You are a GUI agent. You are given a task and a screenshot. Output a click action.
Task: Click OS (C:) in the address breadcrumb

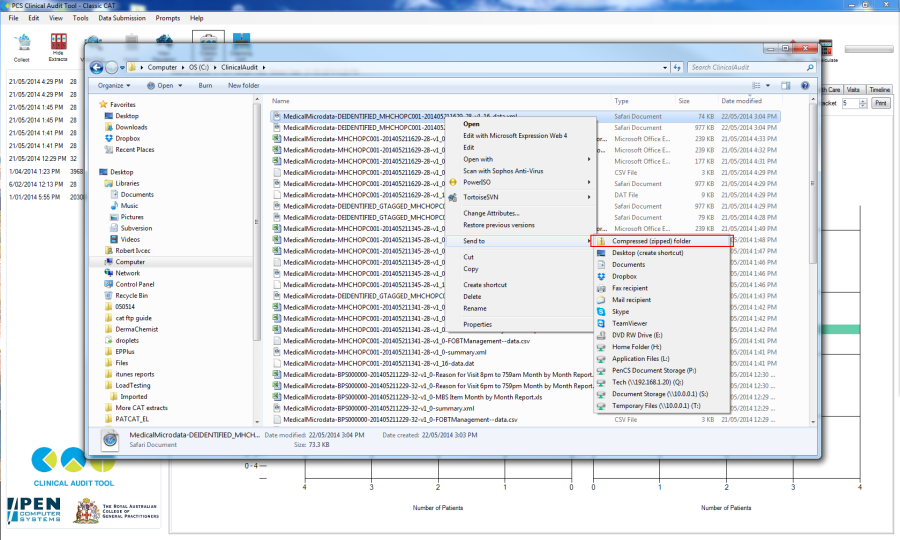point(199,68)
